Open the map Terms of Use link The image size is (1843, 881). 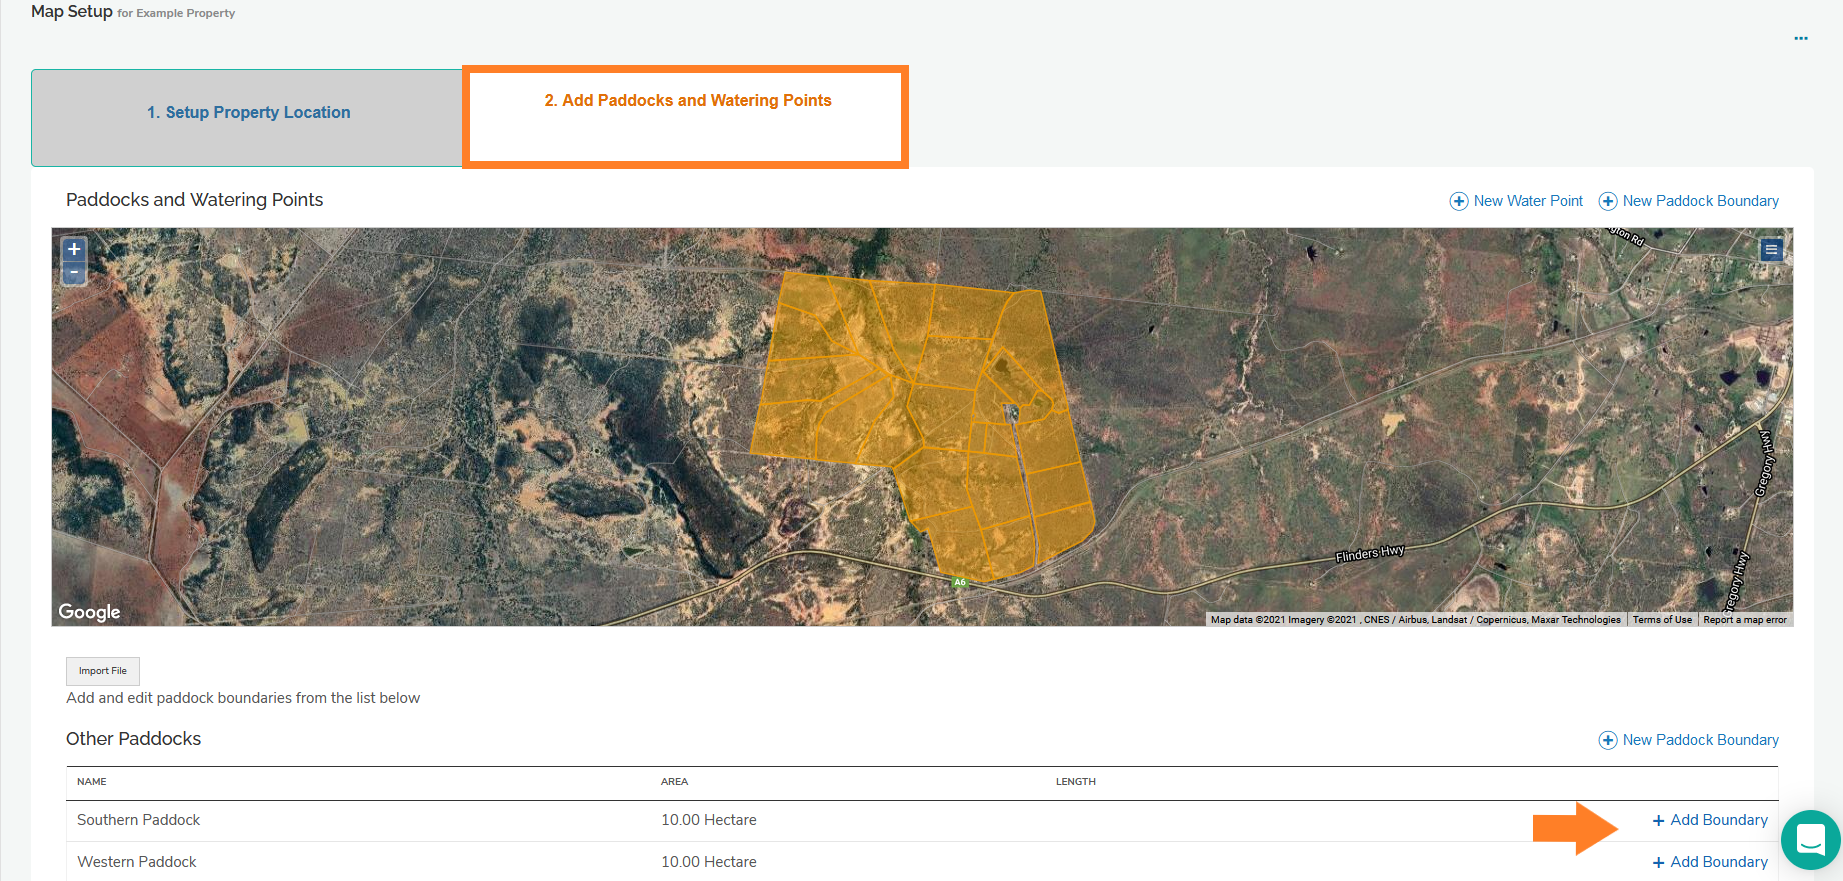pos(1662,620)
